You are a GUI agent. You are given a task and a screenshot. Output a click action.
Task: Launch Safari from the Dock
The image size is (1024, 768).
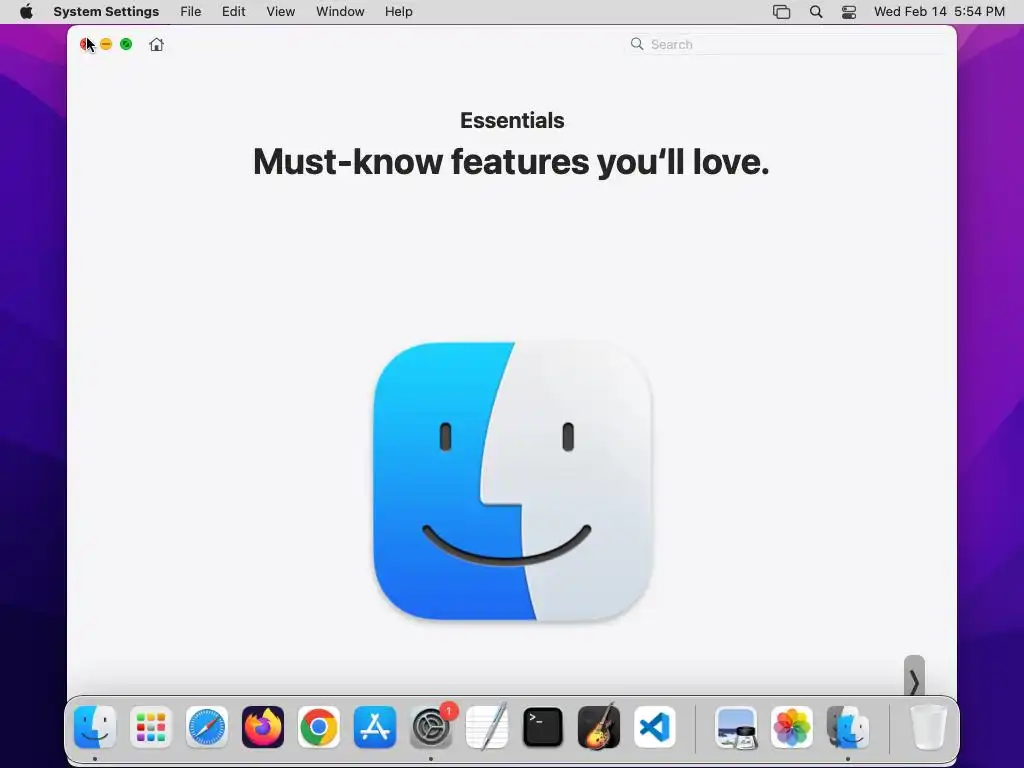[x=207, y=727]
